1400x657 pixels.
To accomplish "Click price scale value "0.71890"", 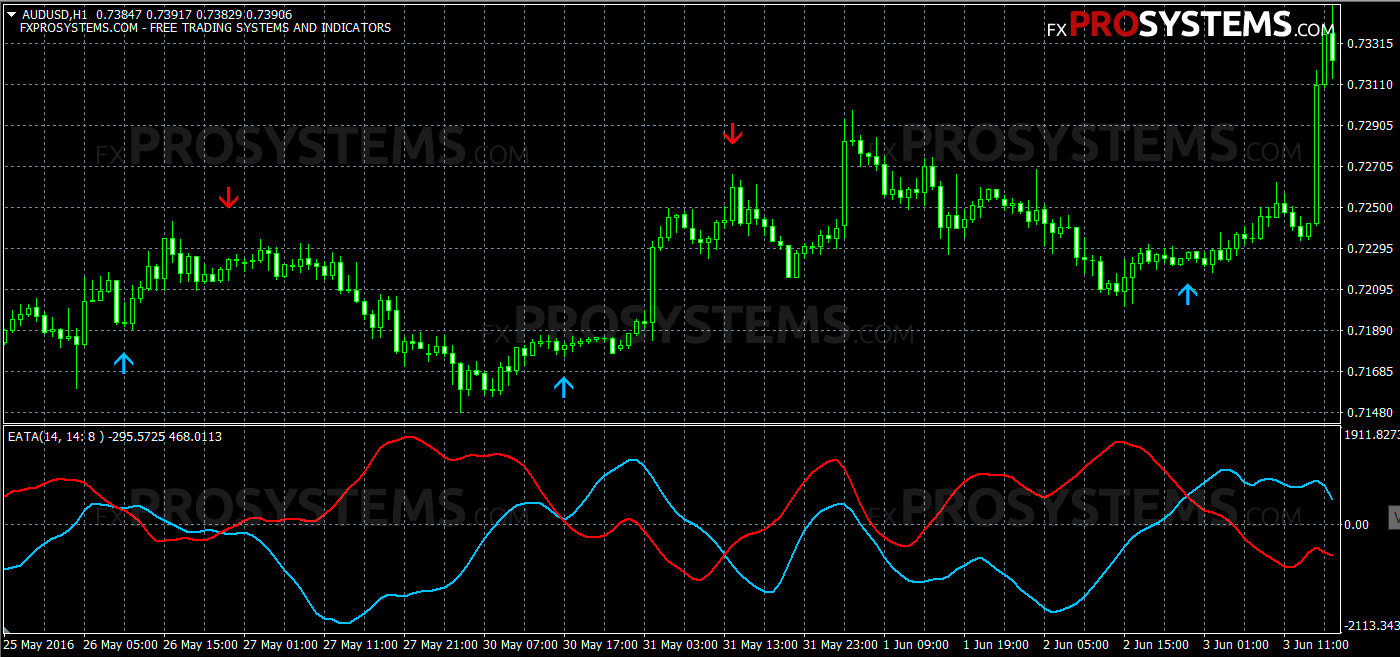I will 1370,331.
